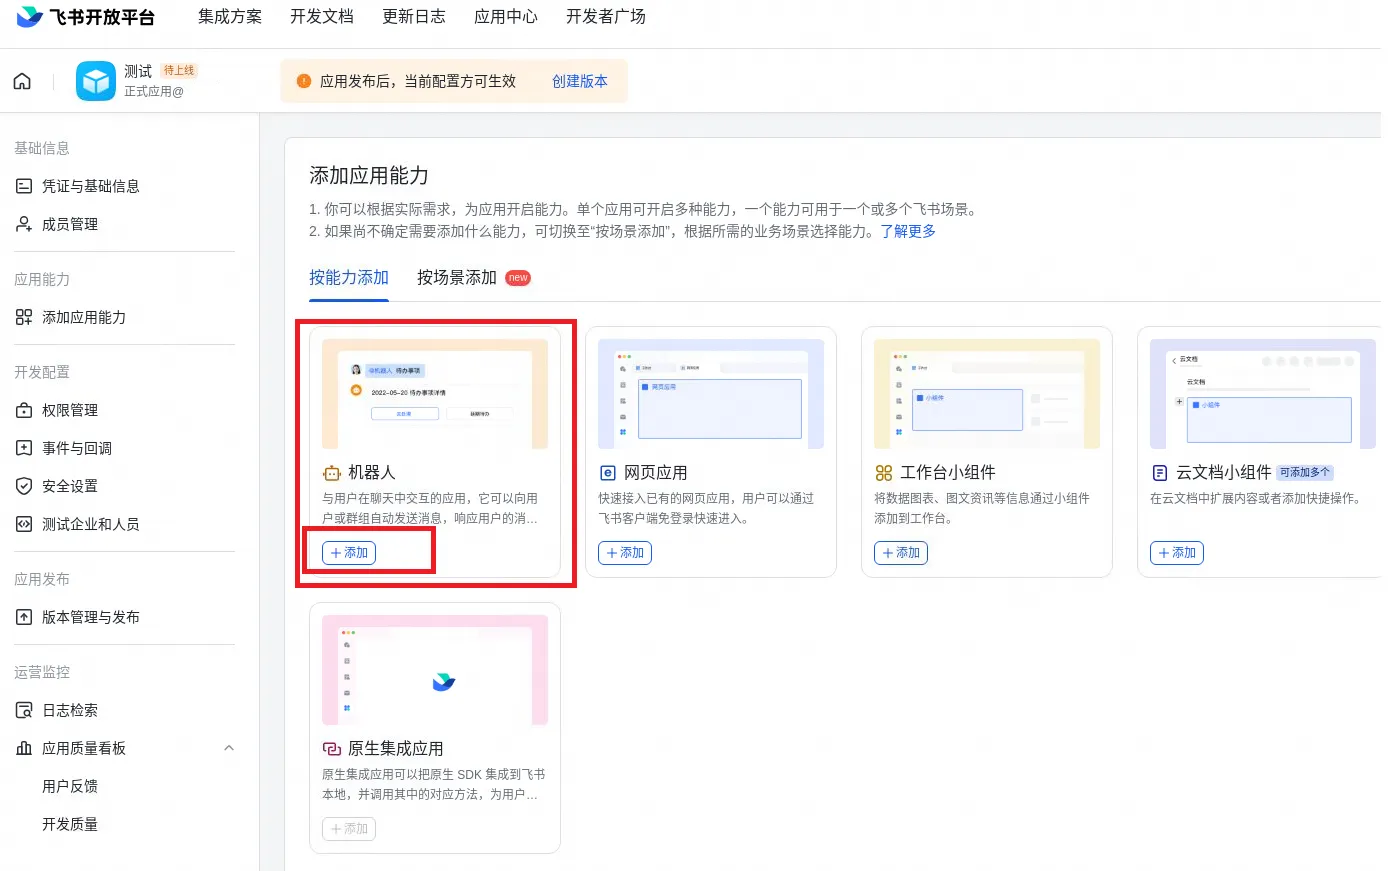Click the 云文档小组件 card title

pyautogui.click(x=1224, y=473)
